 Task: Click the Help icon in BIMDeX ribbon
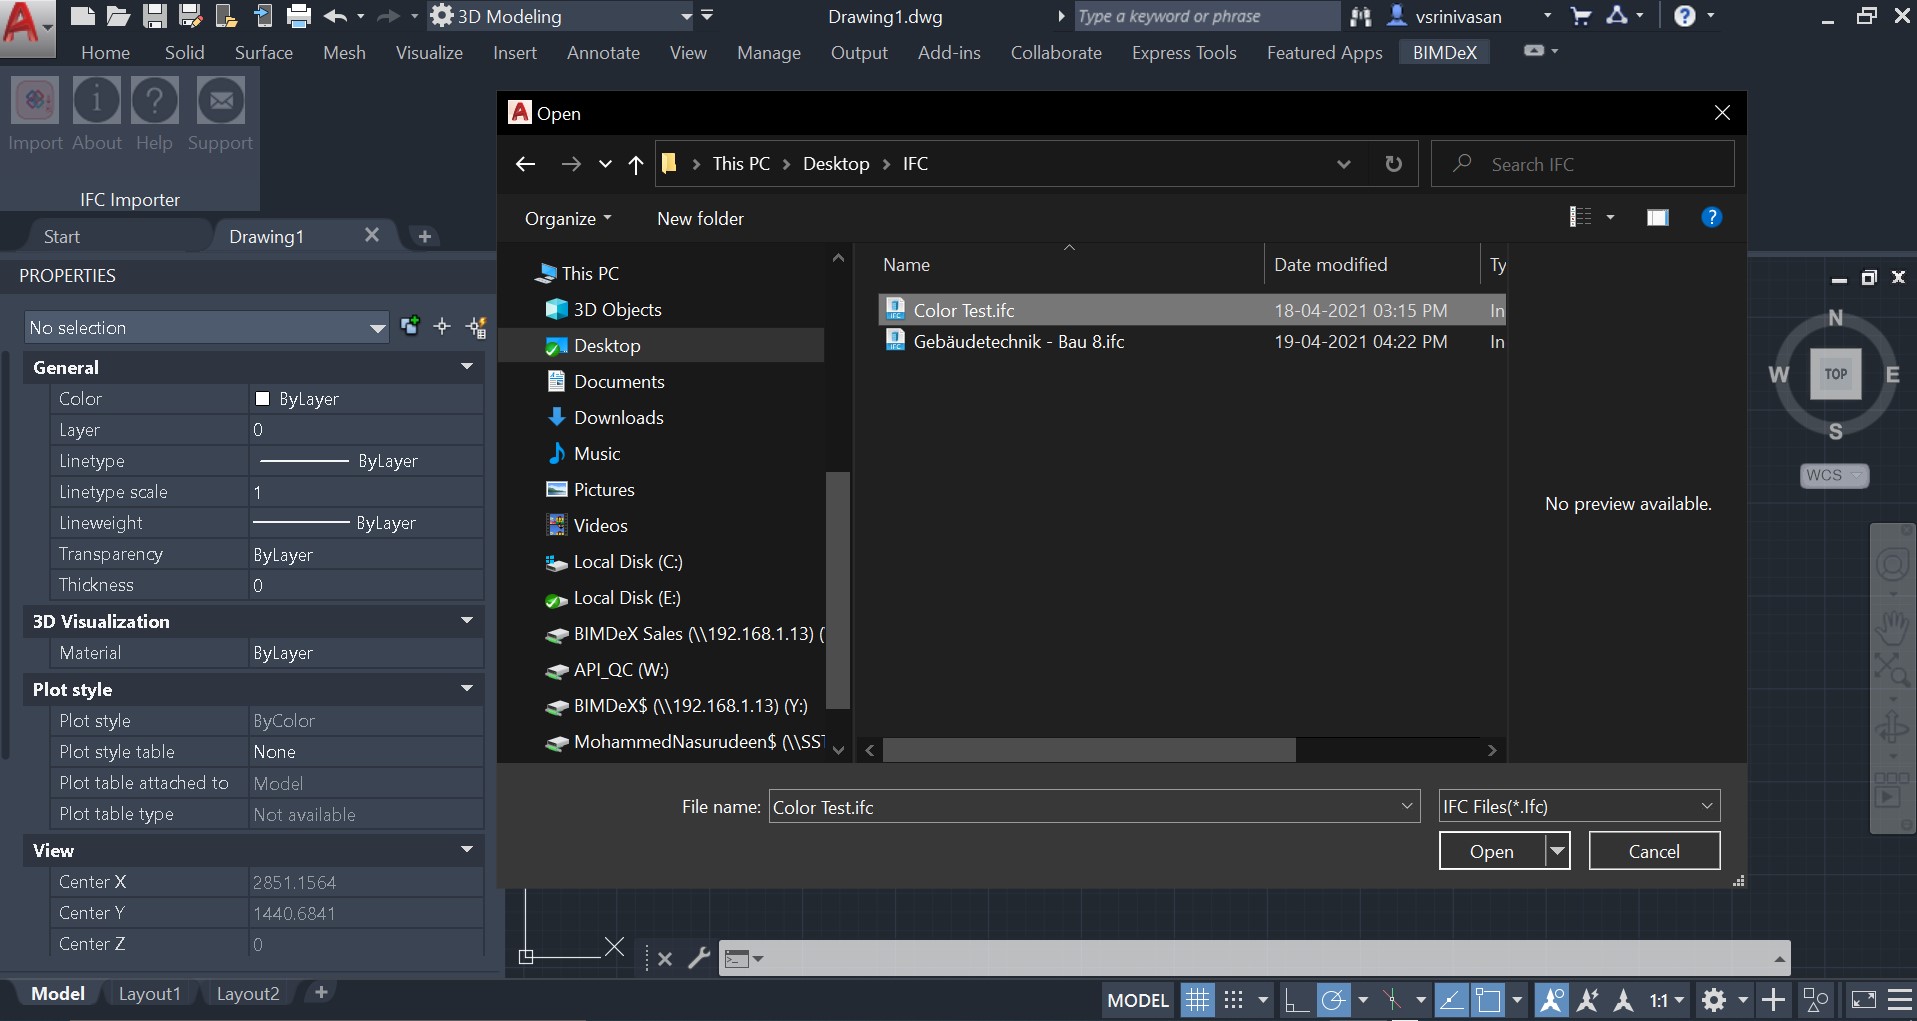154,101
